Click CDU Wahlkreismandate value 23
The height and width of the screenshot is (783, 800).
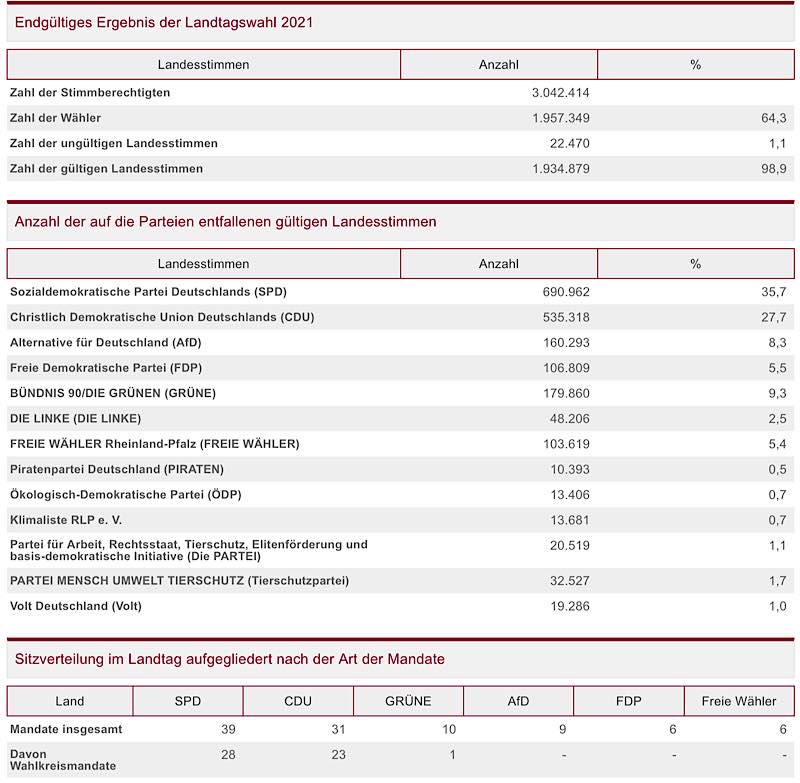pos(338,755)
